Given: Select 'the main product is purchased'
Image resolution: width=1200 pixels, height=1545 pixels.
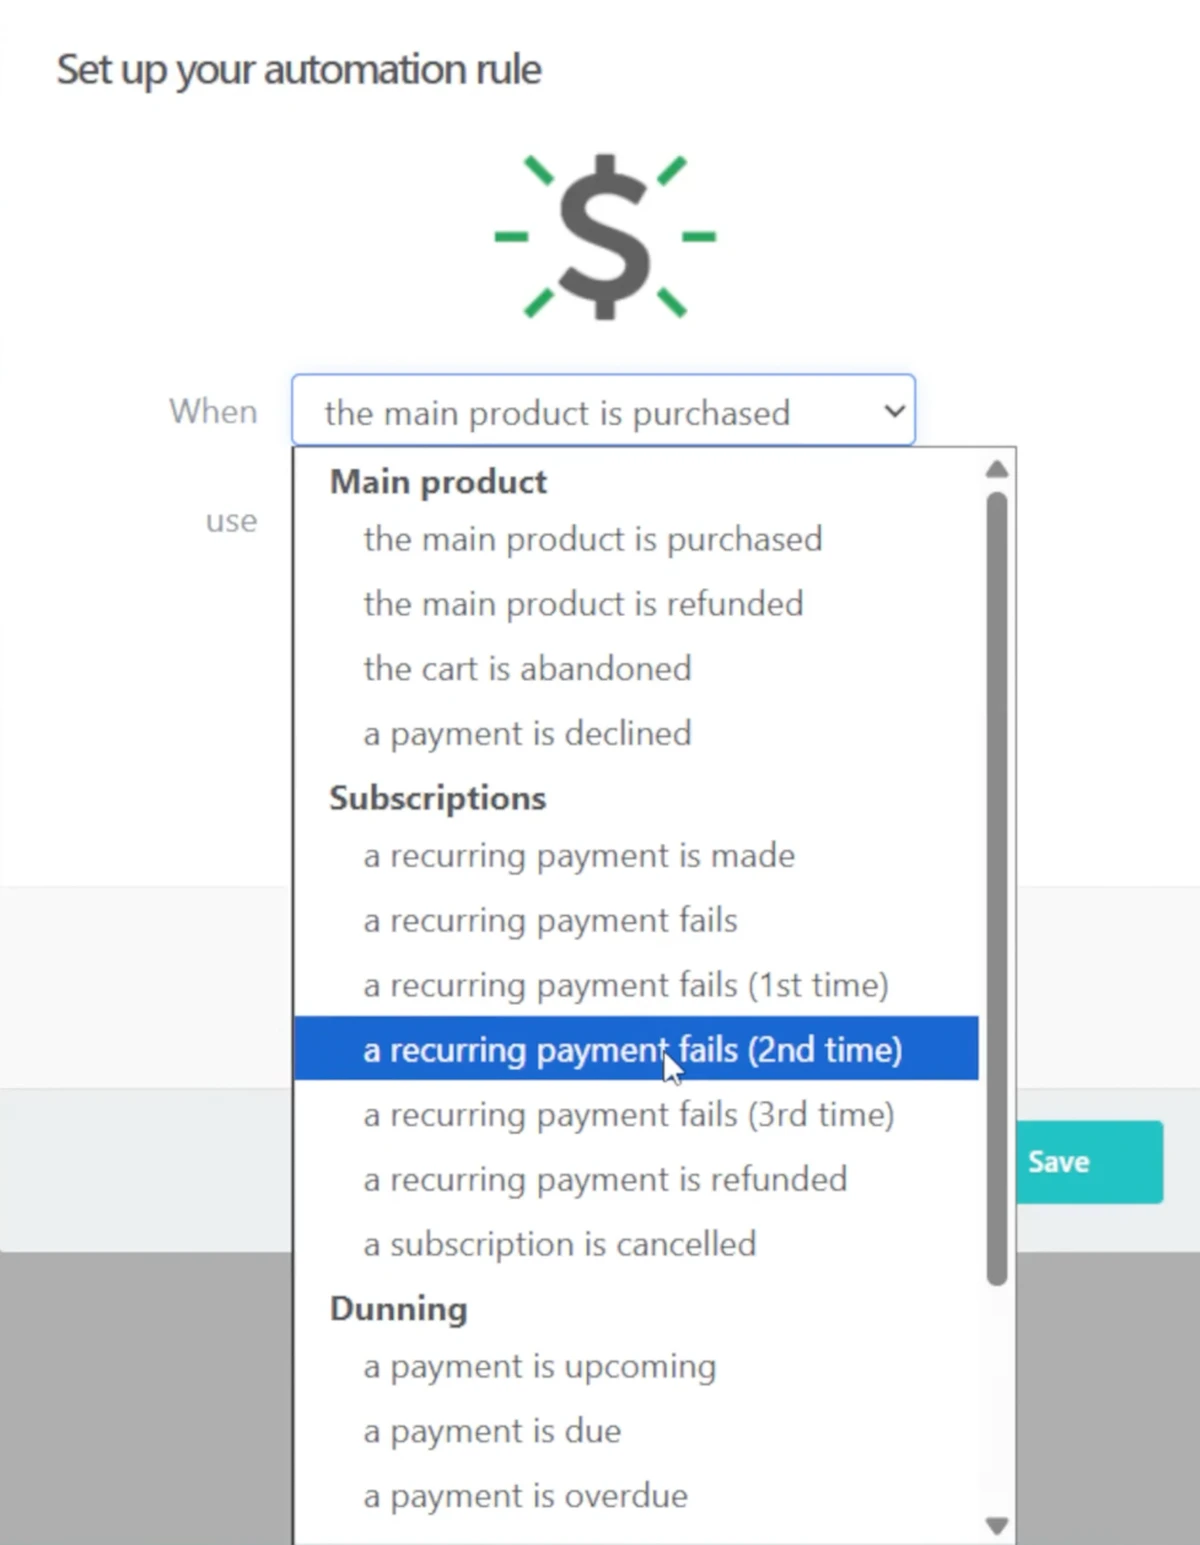Looking at the screenshot, I should click(592, 539).
